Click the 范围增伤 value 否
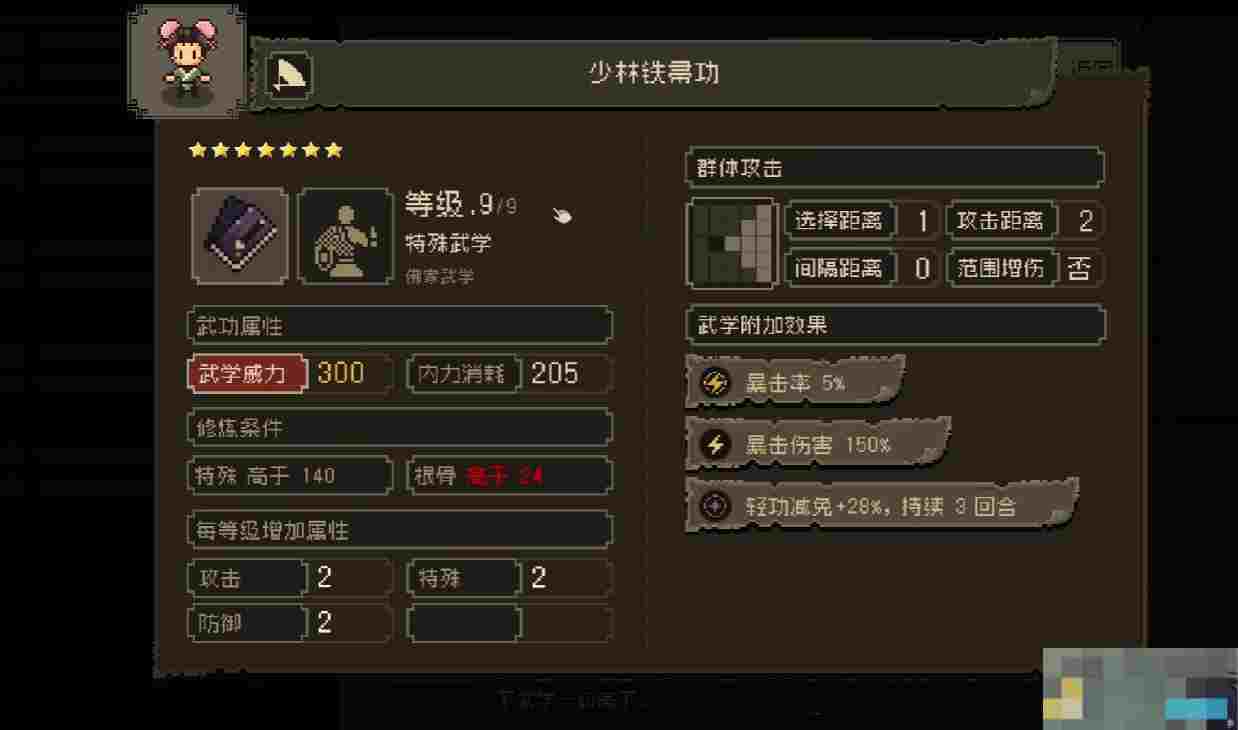Screen dimensions: 1238x730 pos(1078,268)
